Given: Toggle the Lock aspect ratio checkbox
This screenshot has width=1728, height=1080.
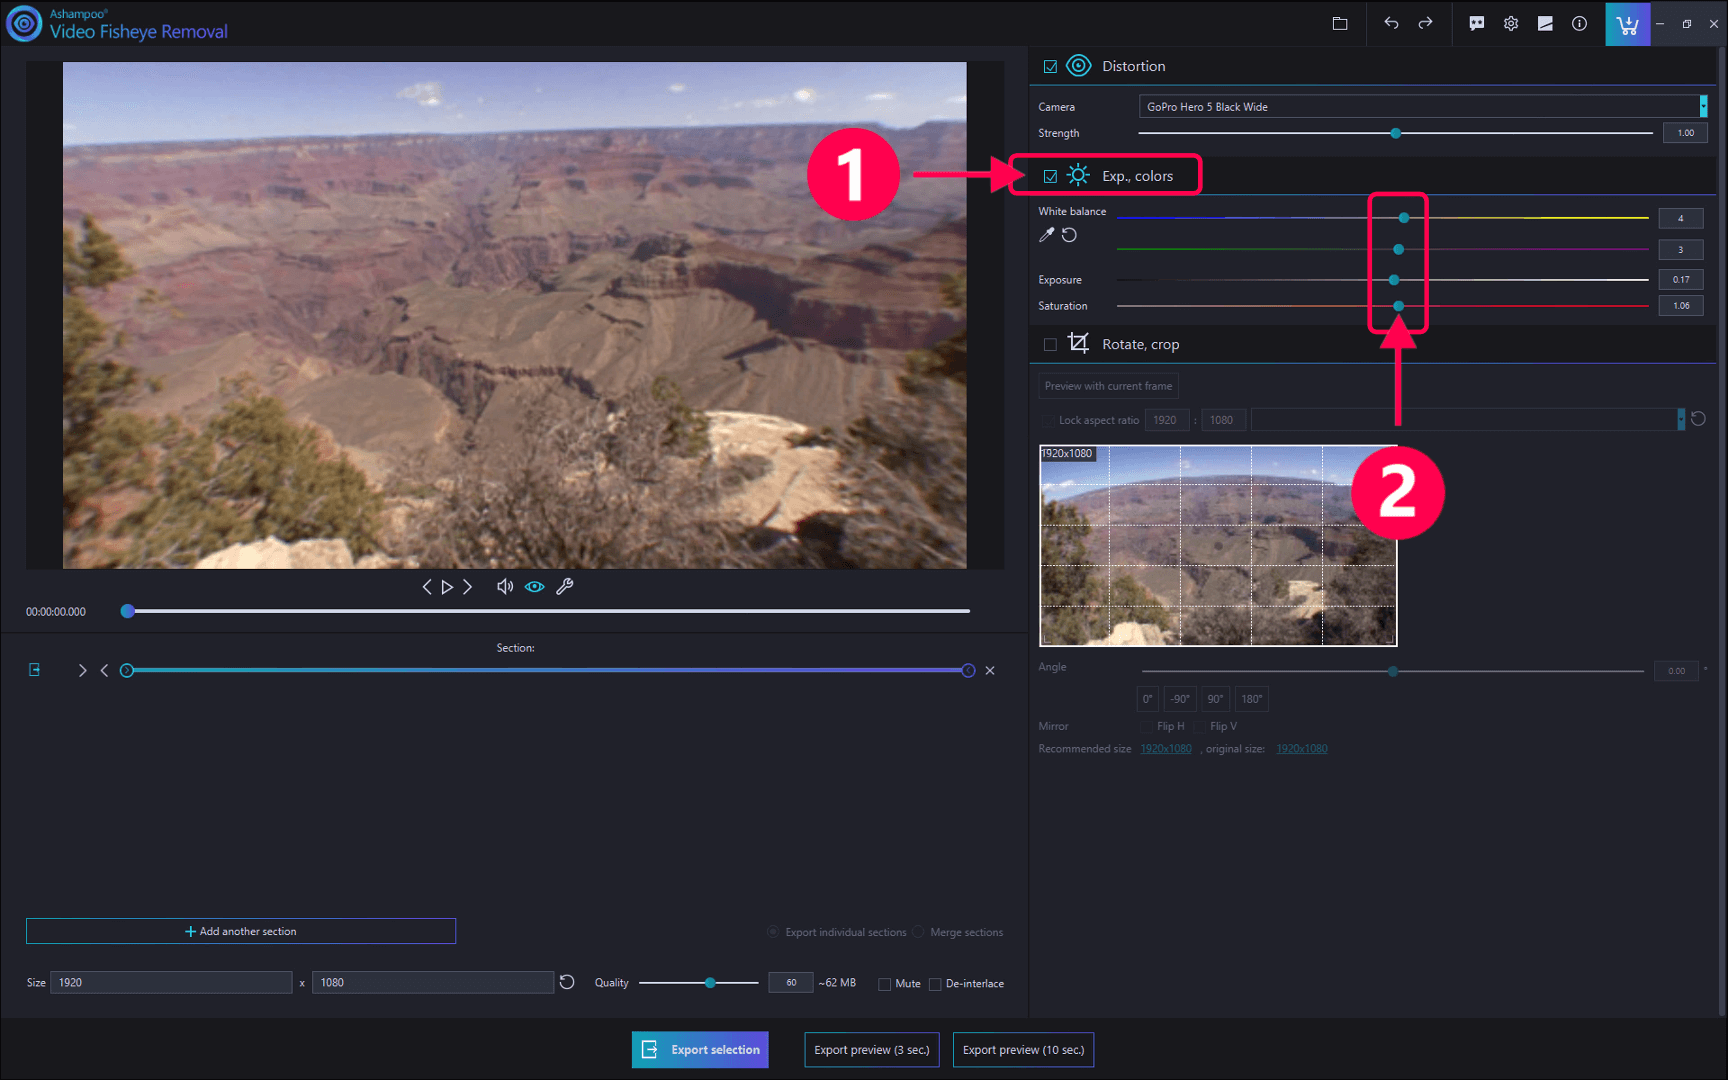Looking at the screenshot, I should coord(1048,420).
